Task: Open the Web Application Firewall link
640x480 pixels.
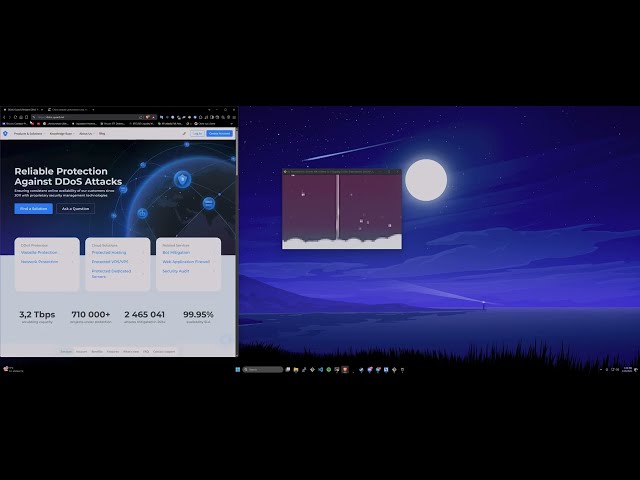Action: tap(186, 262)
